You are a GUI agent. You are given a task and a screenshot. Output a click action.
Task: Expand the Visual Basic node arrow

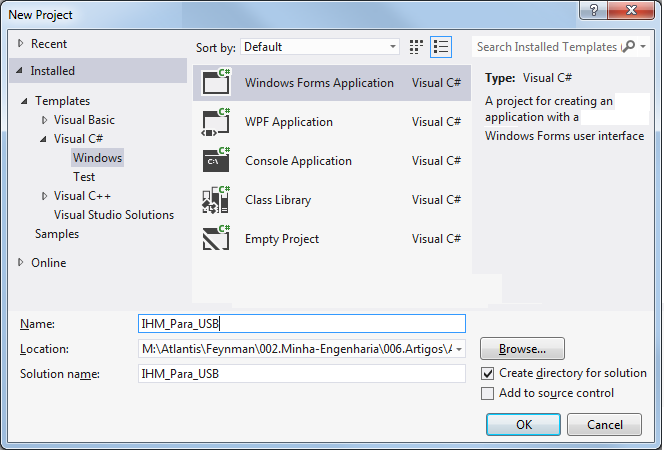pyautogui.click(x=44, y=120)
